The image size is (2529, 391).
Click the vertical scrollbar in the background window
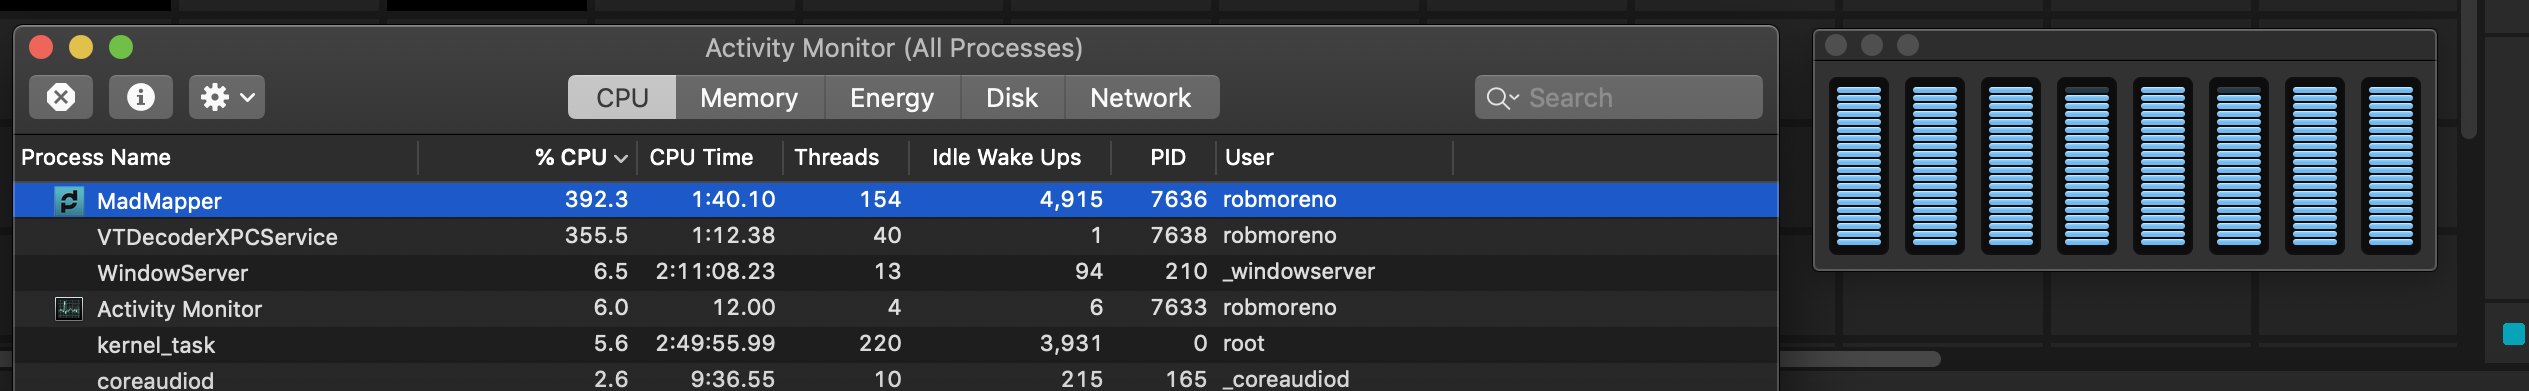[x=2468, y=70]
